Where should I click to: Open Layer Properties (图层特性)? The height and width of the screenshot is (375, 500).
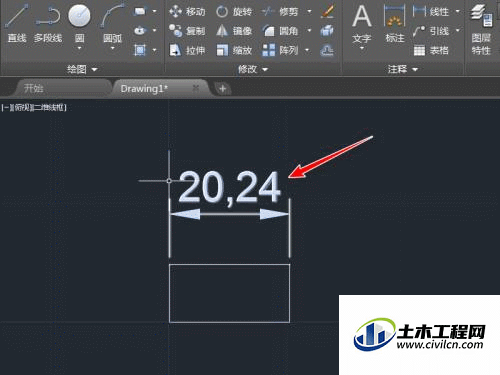(x=481, y=29)
